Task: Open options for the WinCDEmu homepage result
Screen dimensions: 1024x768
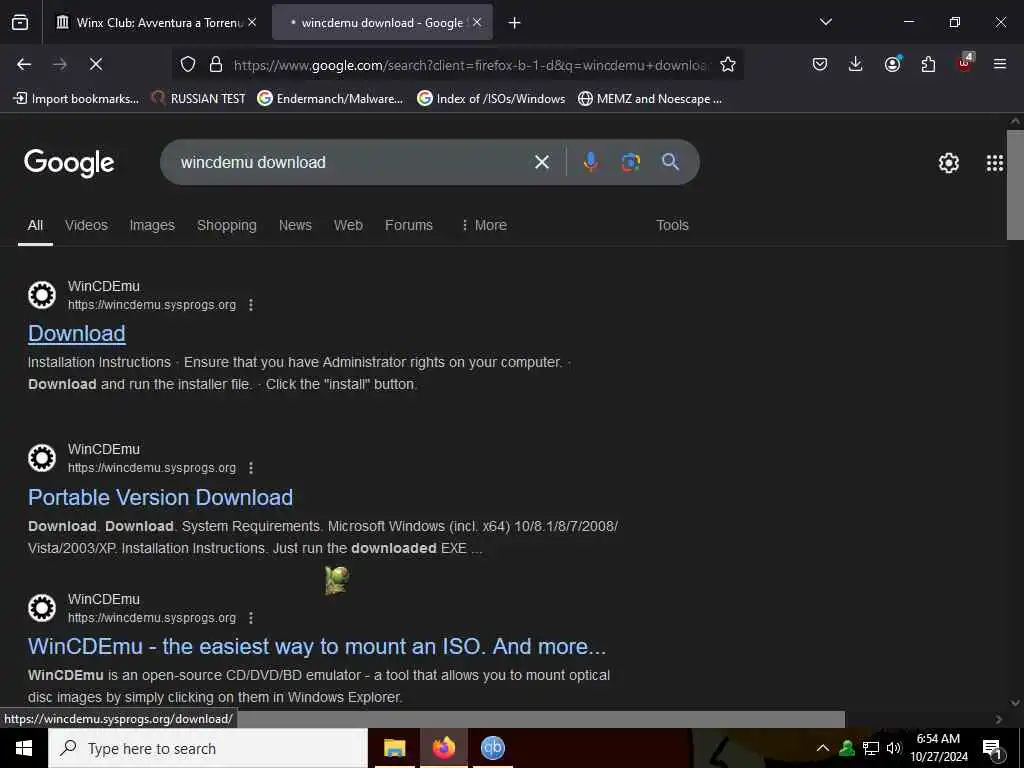Action: tap(251, 618)
